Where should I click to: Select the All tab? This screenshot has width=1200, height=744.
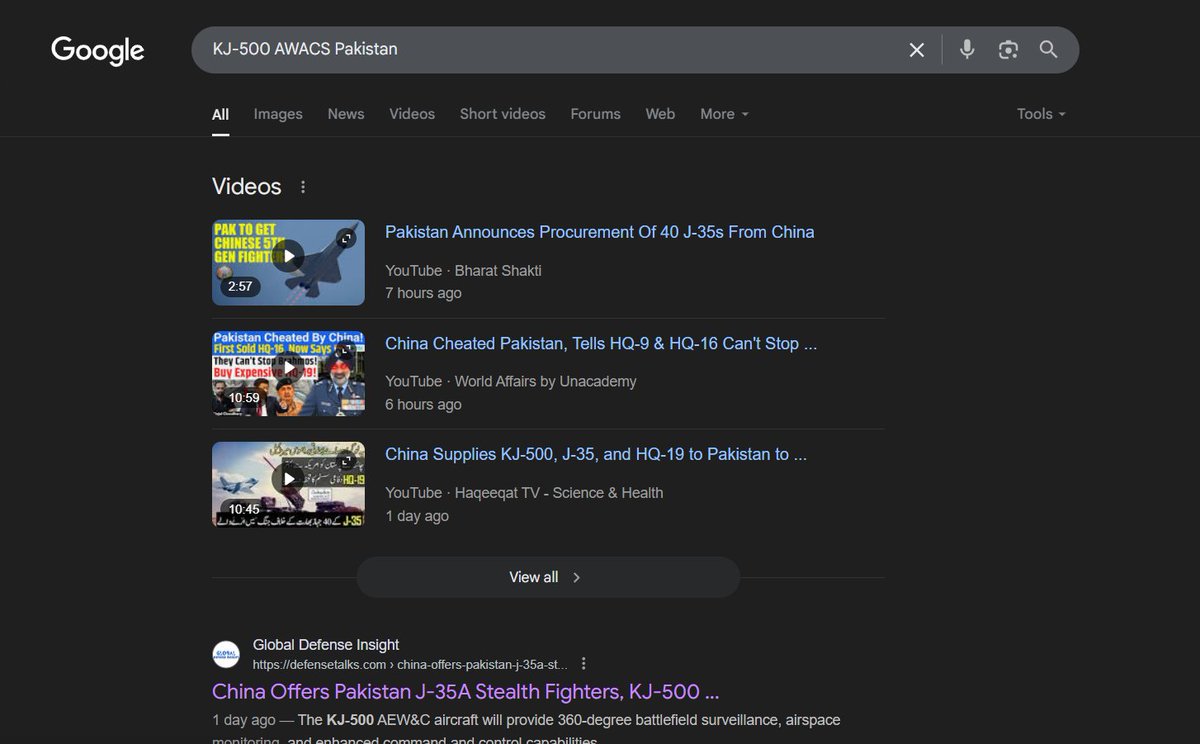220,114
